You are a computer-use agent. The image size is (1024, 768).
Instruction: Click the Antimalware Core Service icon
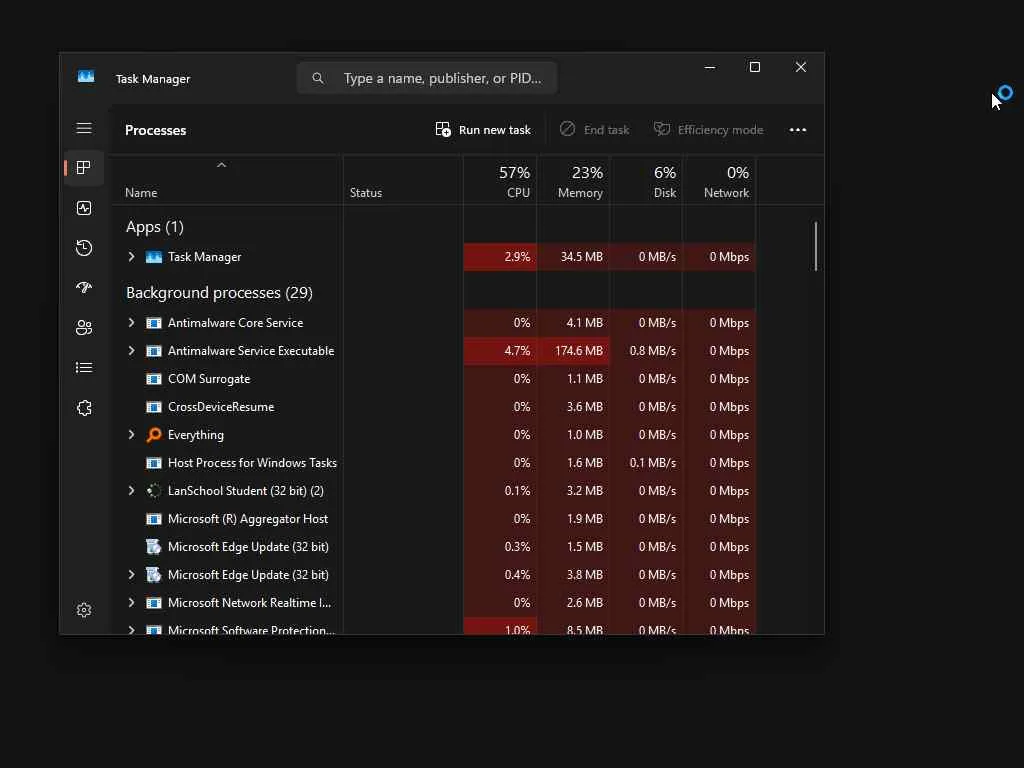tap(153, 323)
